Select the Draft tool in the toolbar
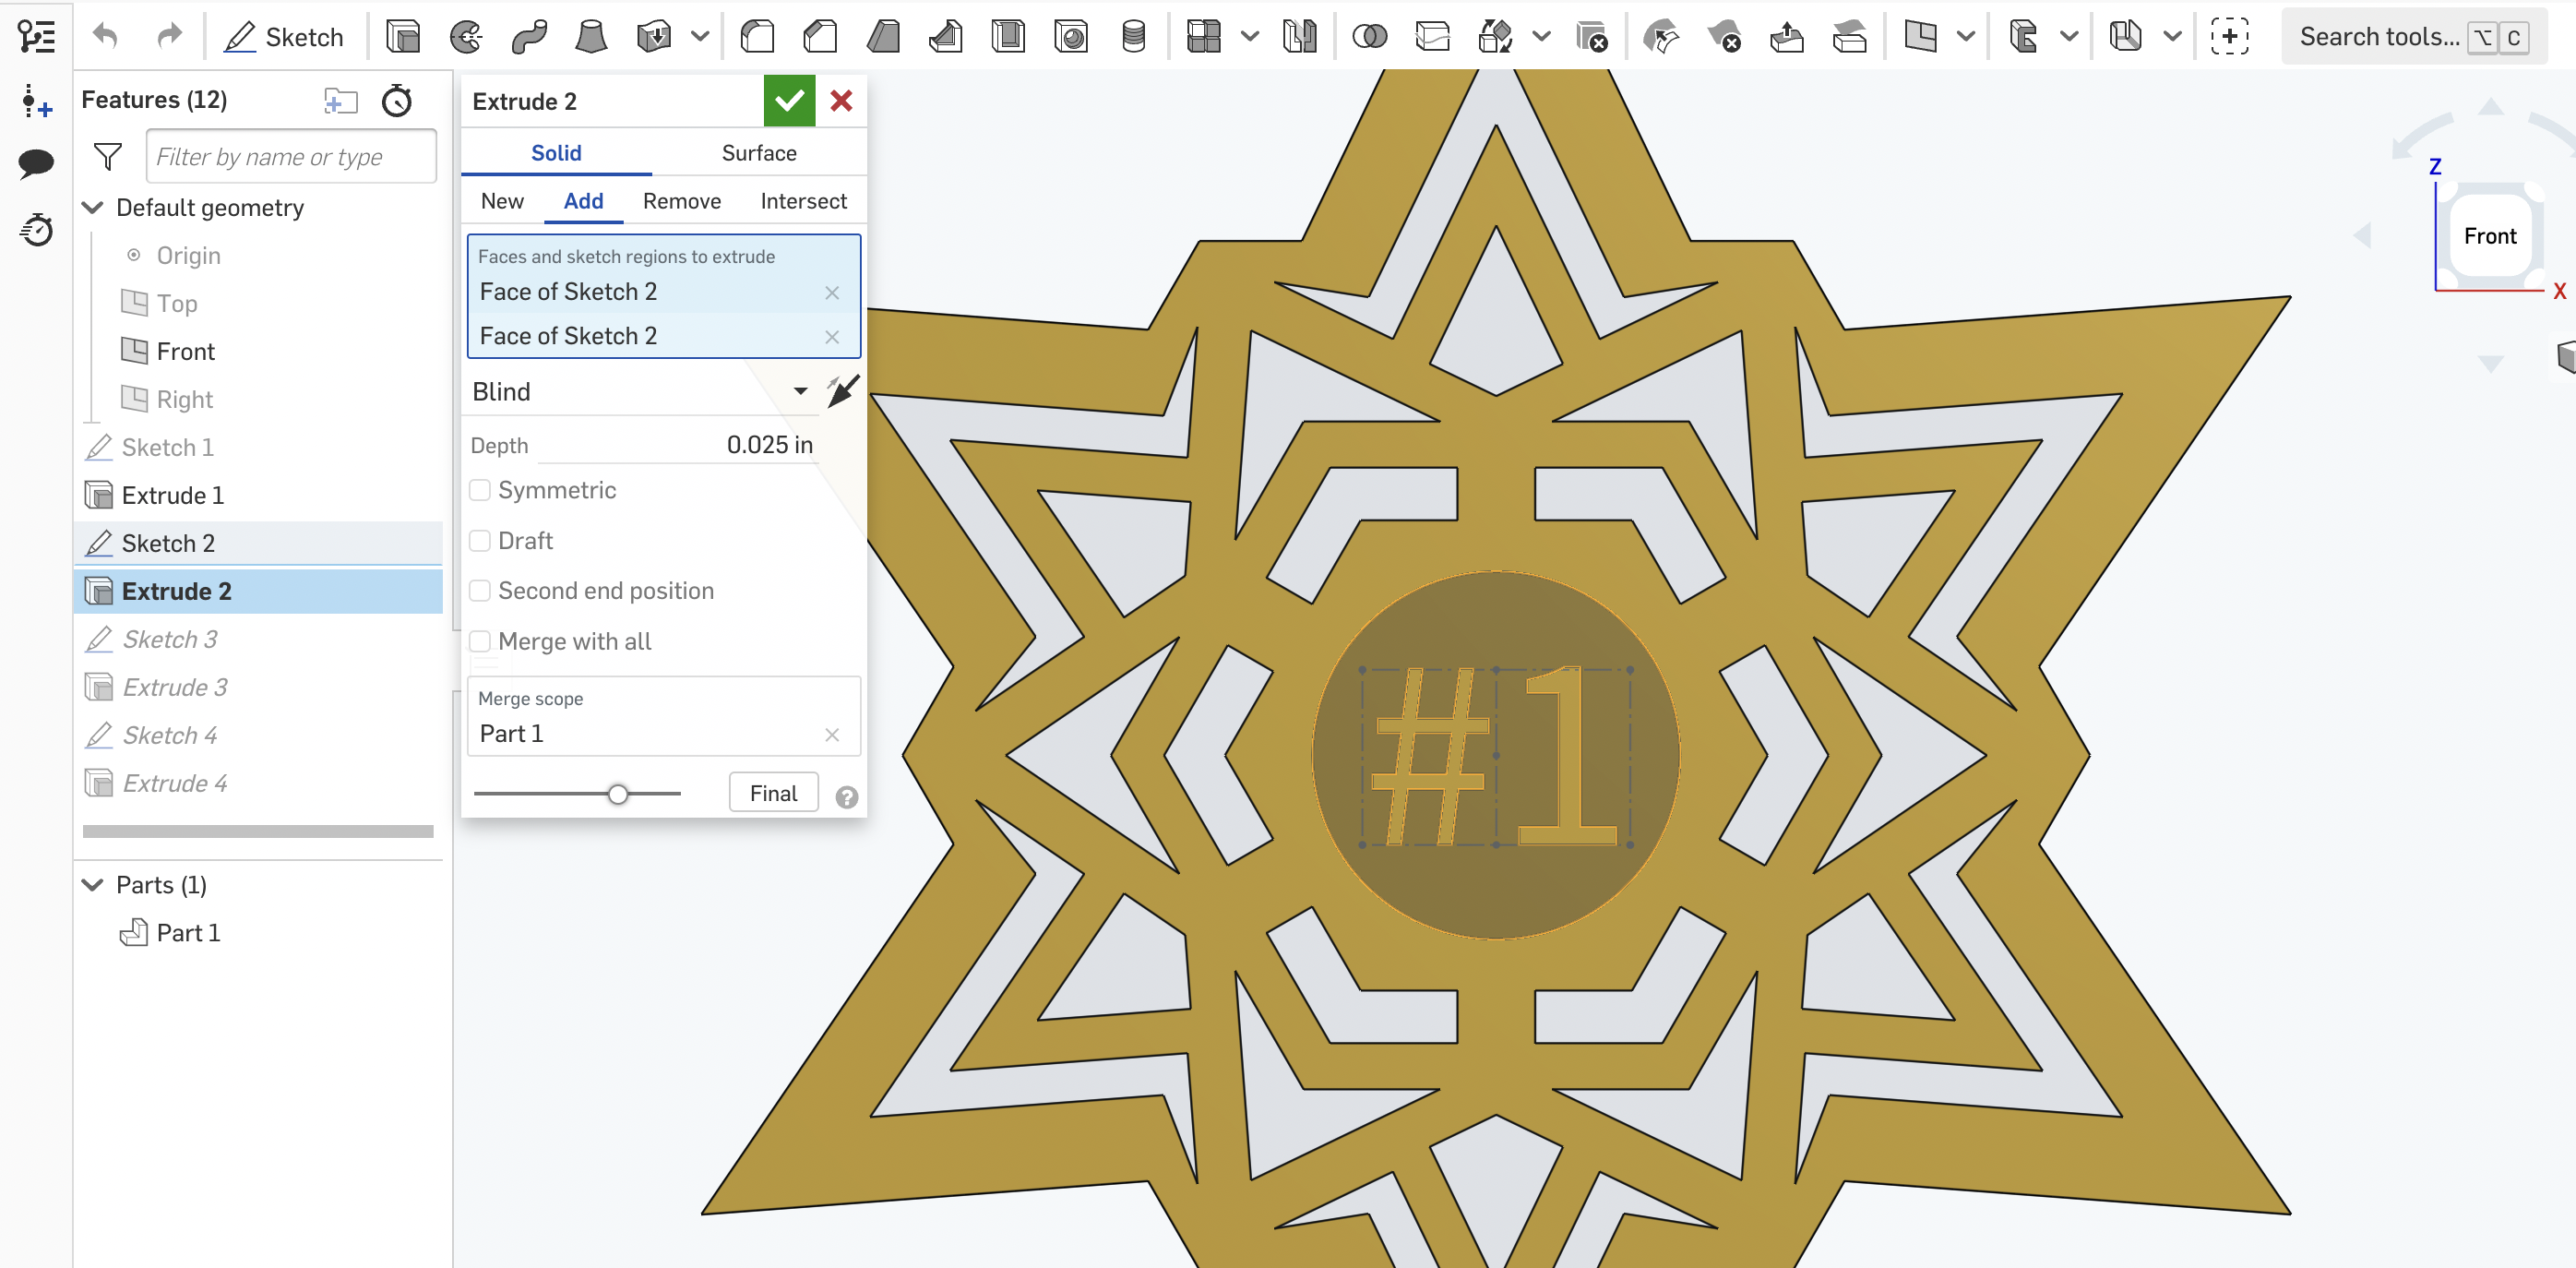The width and height of the screenshot is (2576, 1268). point(883,37)
